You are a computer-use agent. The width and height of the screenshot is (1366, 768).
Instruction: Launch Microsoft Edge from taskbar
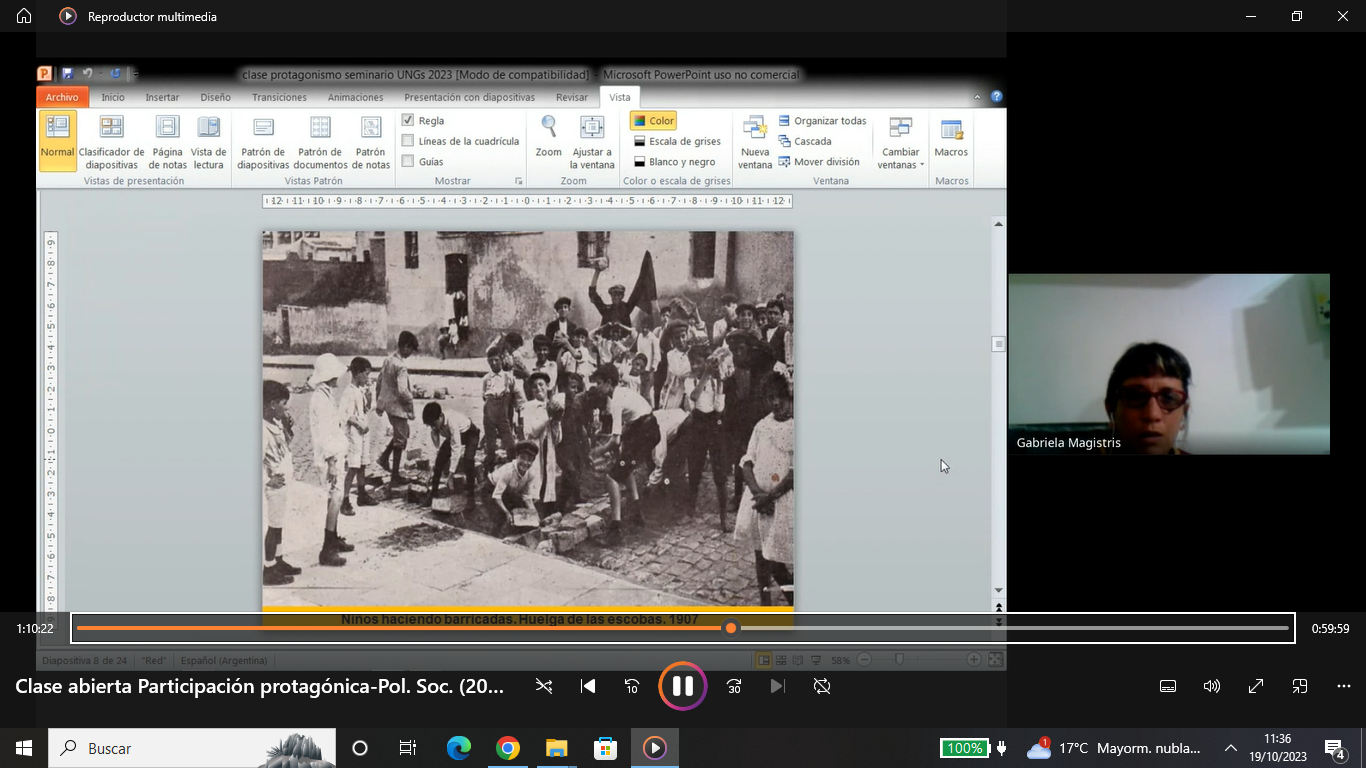(459, 748)
